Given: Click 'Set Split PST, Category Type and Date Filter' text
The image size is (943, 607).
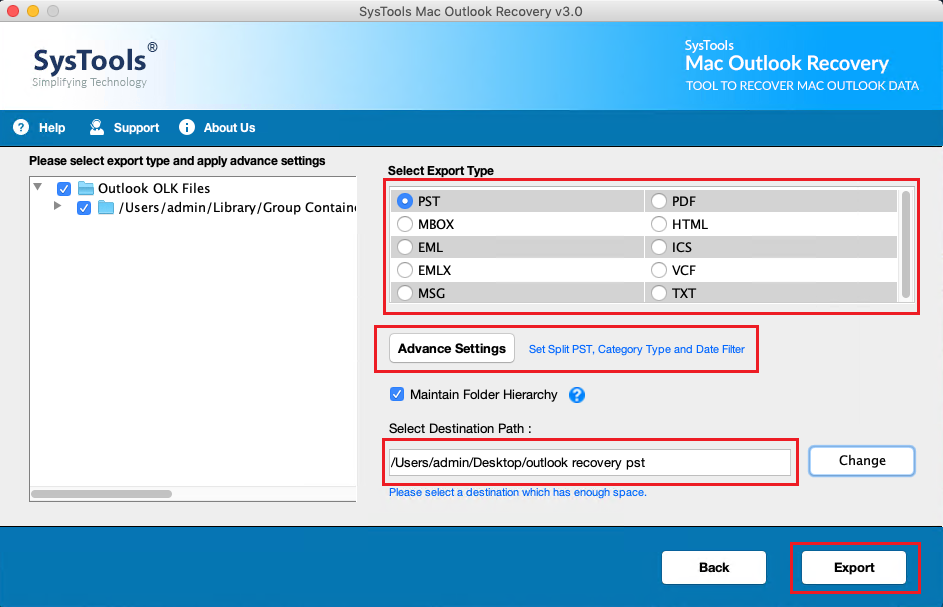Looking at the screenshot, I should point(636,350).
